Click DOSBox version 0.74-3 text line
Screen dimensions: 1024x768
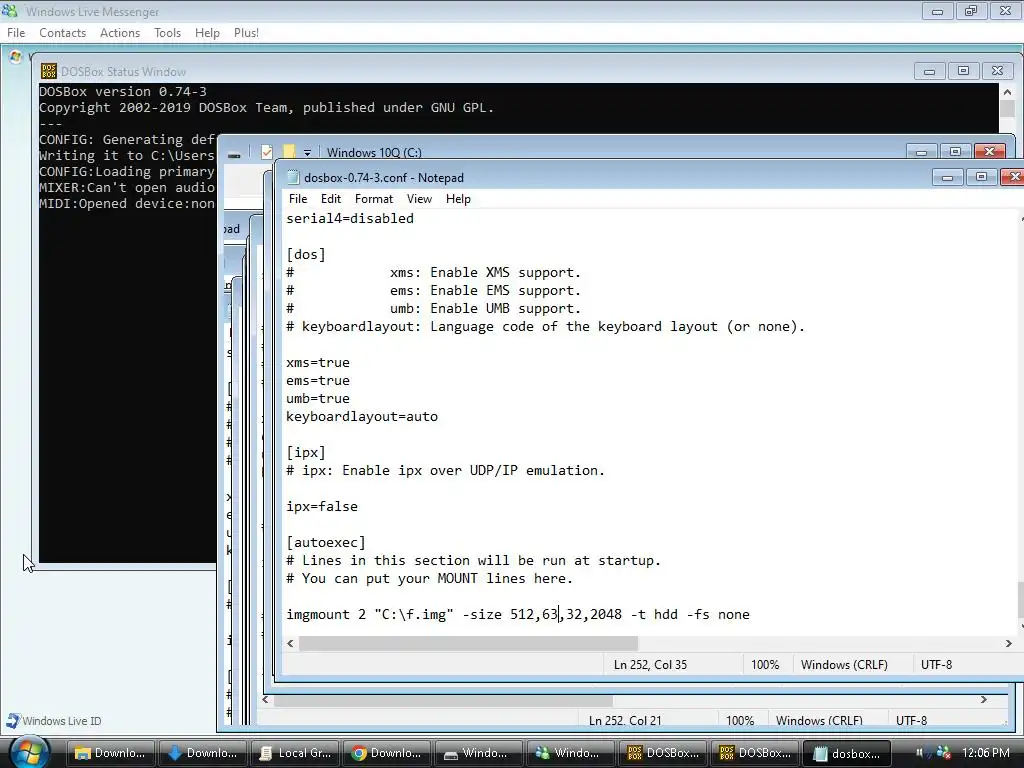[123, 92]
